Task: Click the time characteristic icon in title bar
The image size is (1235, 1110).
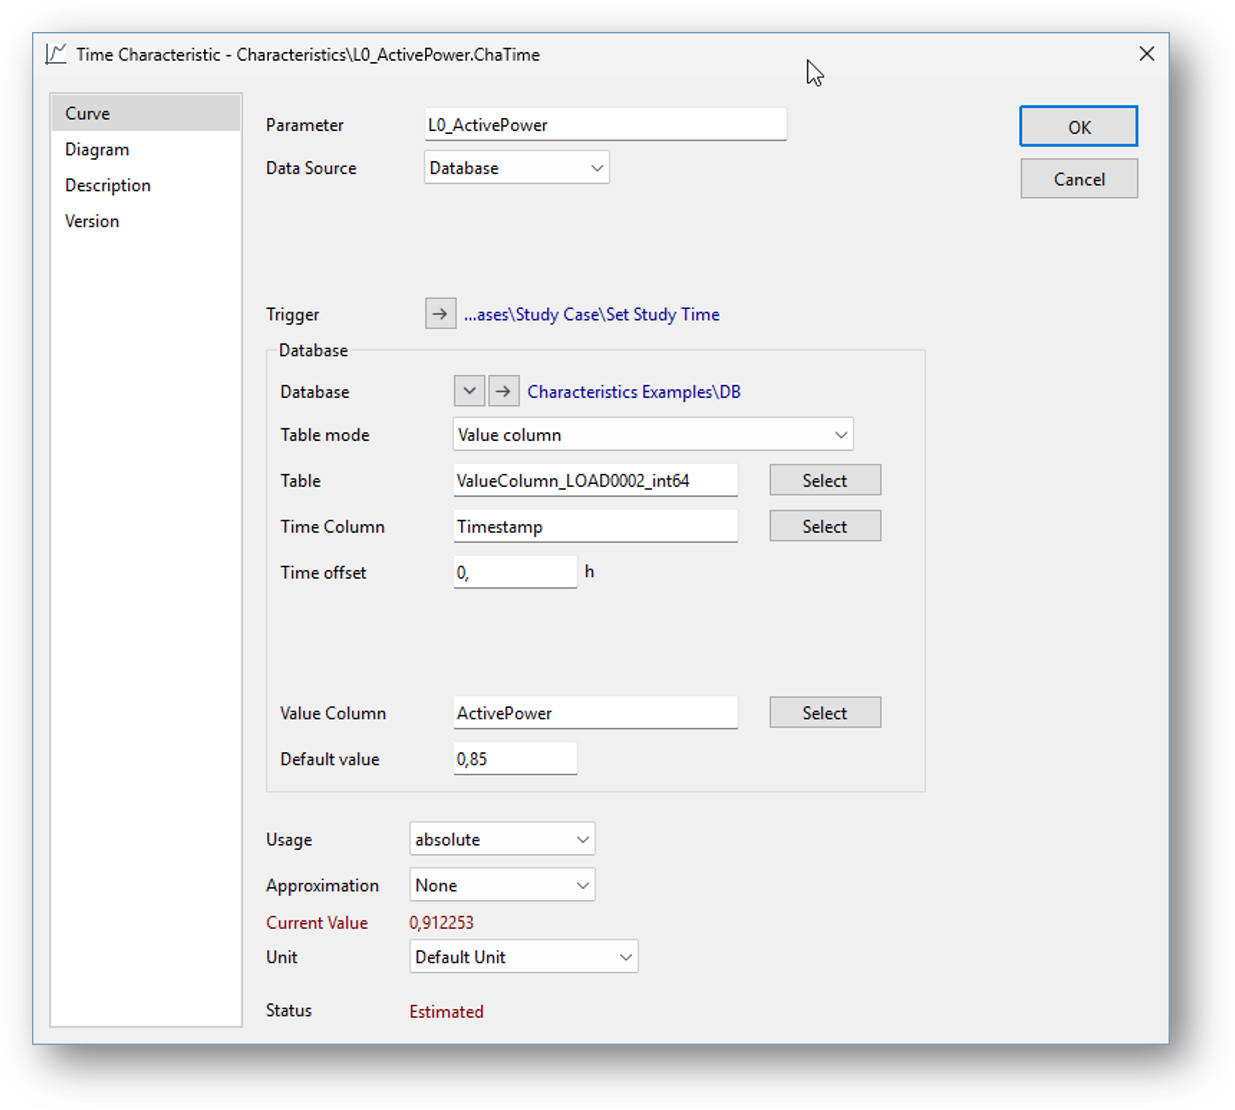Action: coord(56,54)
